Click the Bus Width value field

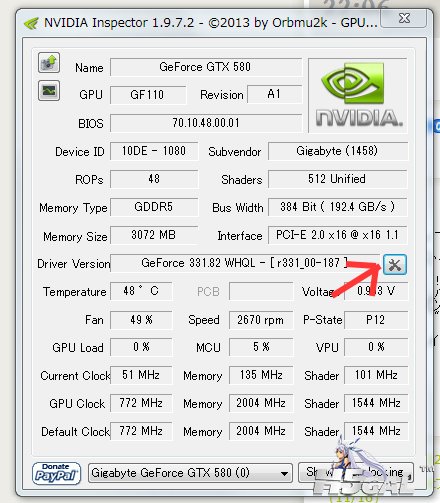[338, 207]
